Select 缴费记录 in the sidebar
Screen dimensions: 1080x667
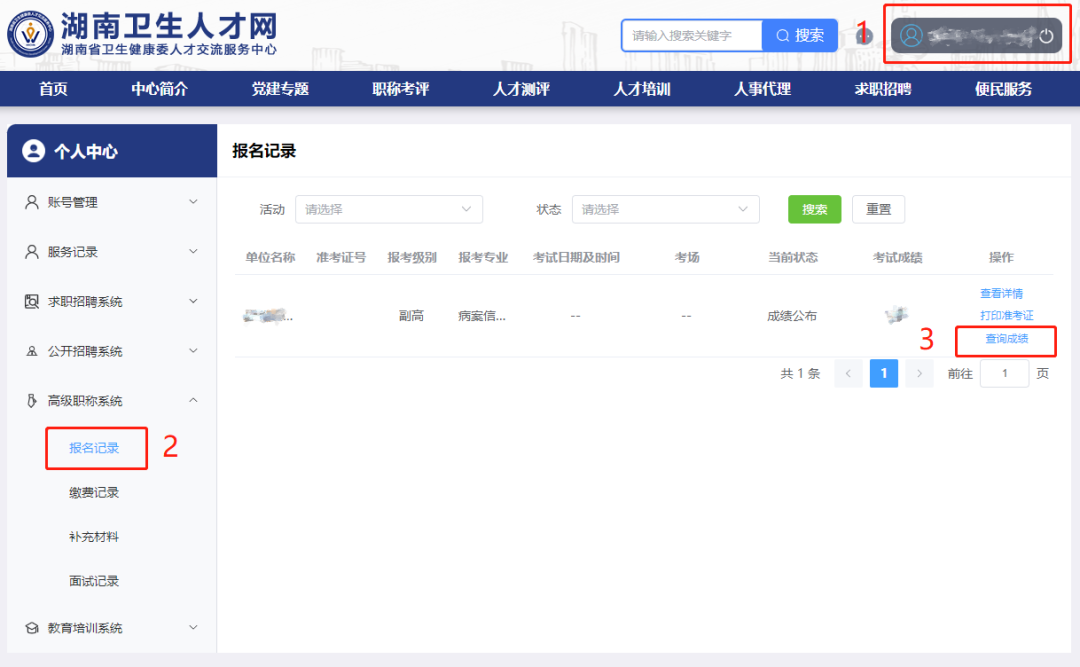coord(94,492)
